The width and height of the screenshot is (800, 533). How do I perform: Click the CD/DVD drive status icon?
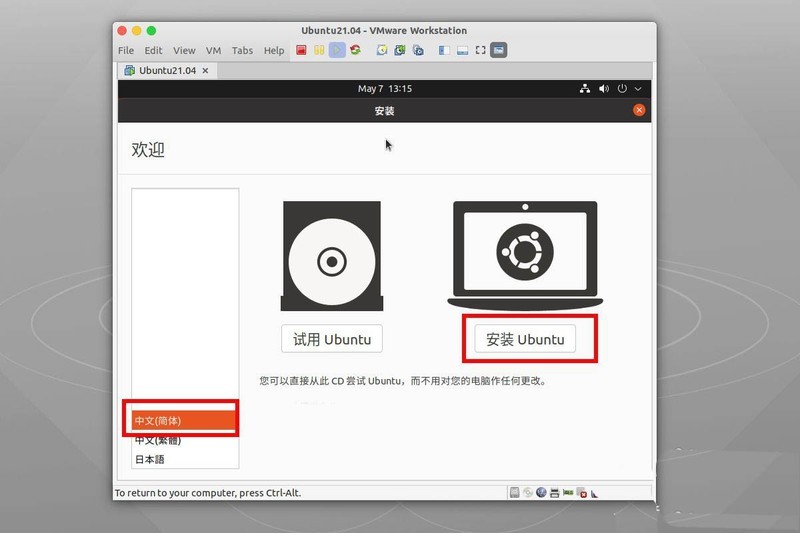pyautogui.click(x=528, y=493)
